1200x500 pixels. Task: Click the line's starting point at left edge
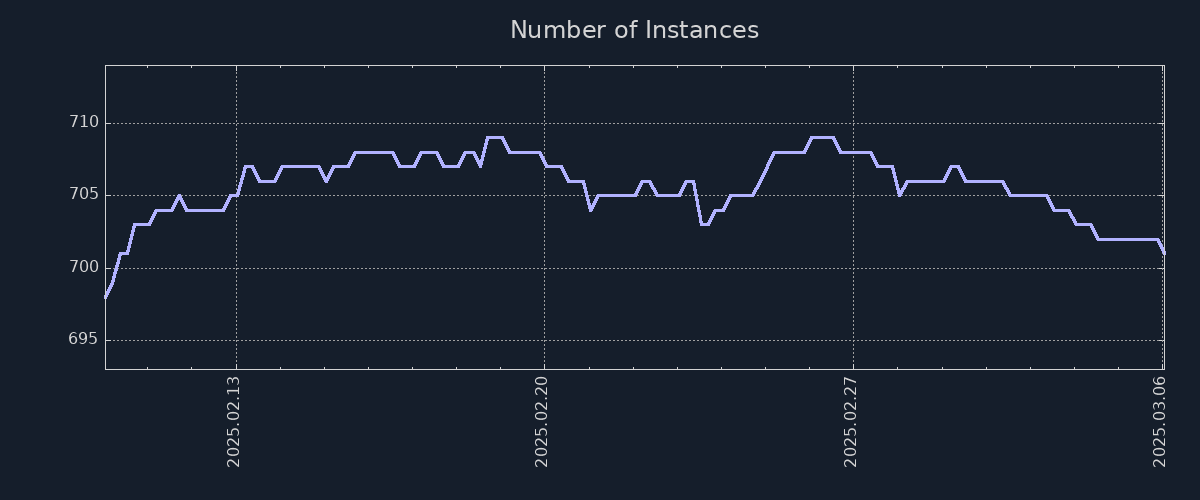[106, 297]
